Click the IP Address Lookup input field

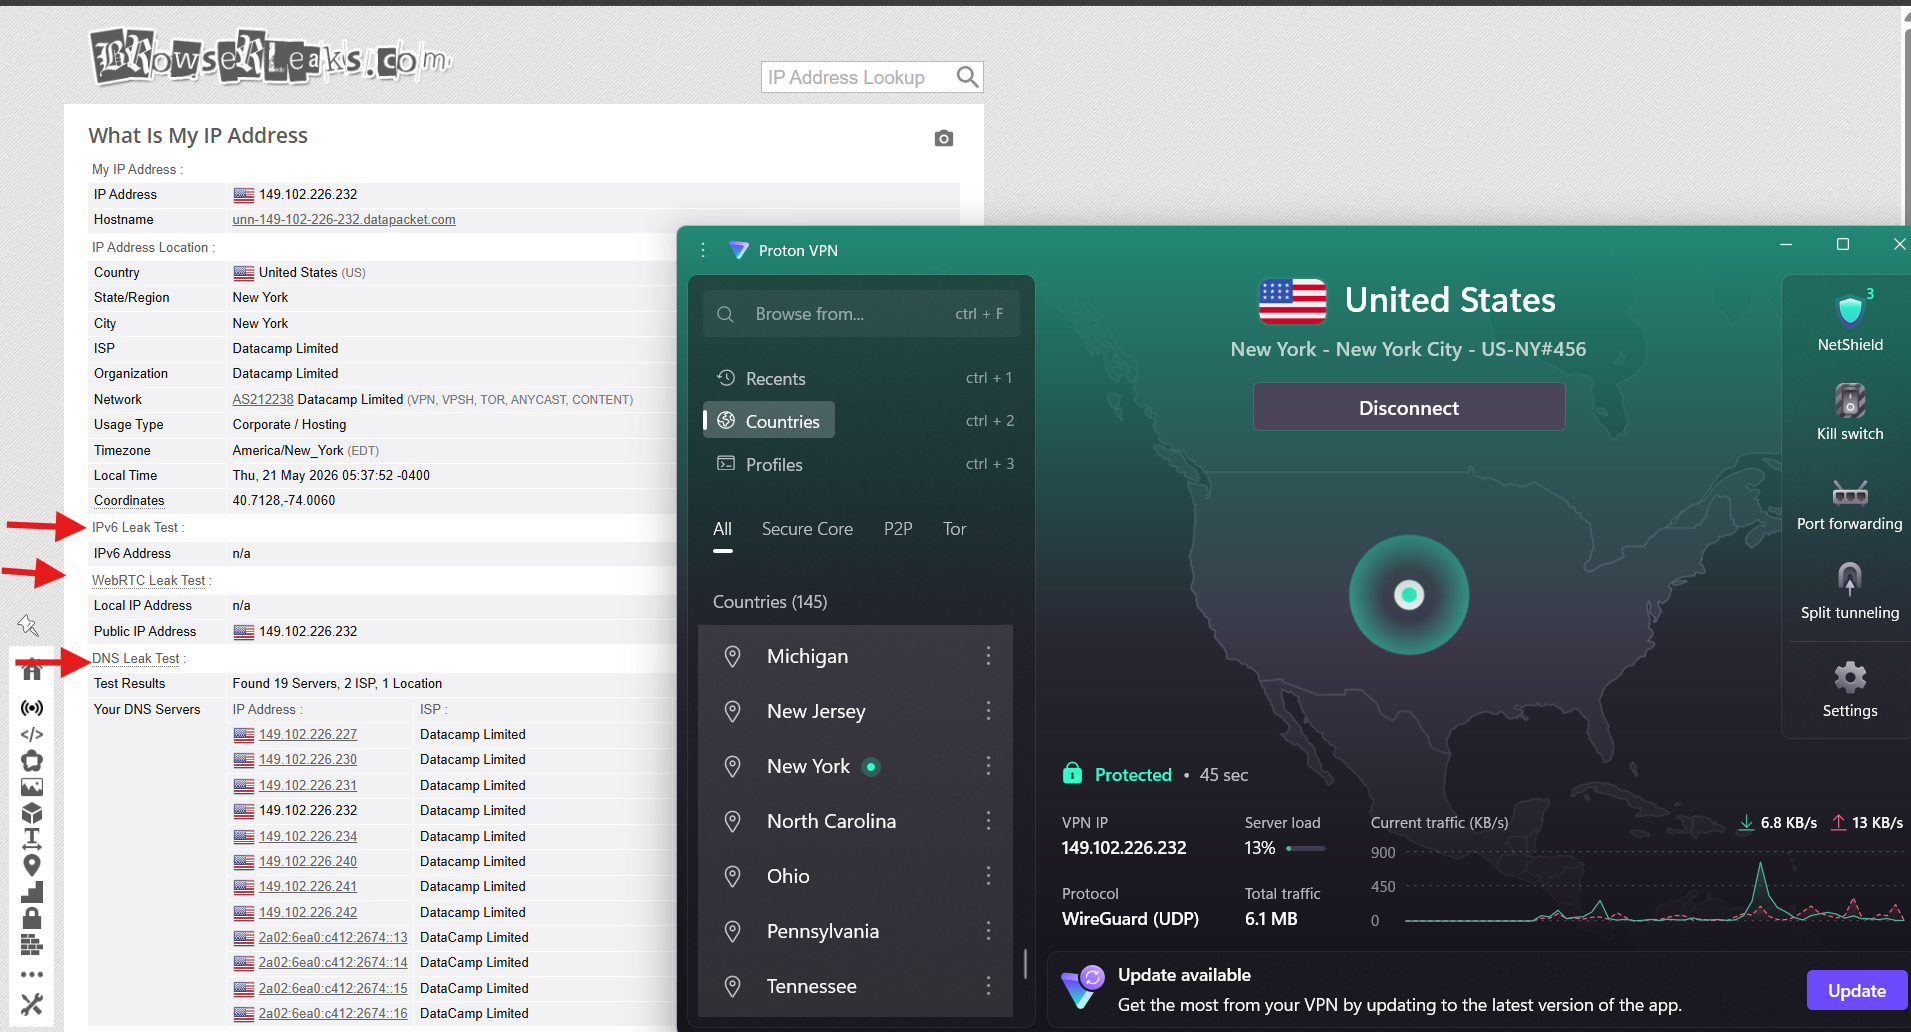coord(859,77)
